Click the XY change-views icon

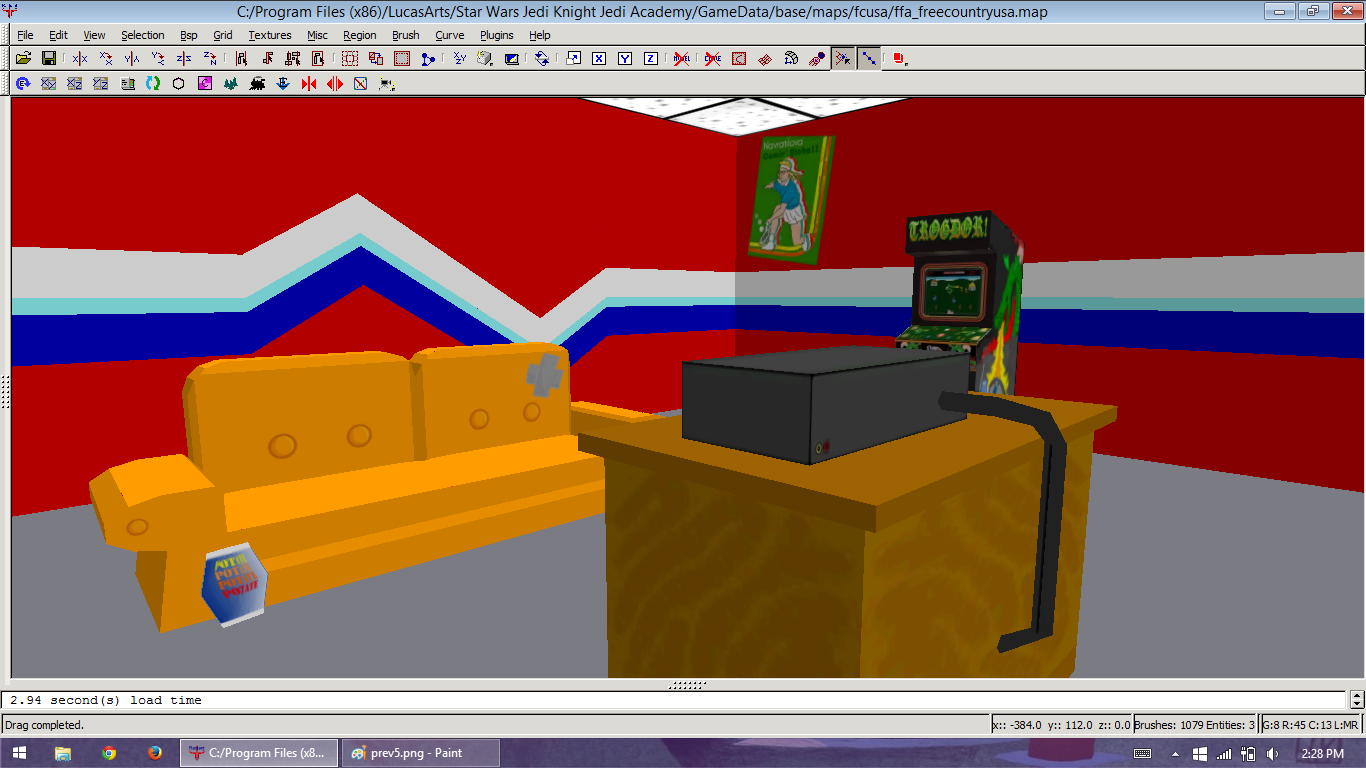pos(459,59)
